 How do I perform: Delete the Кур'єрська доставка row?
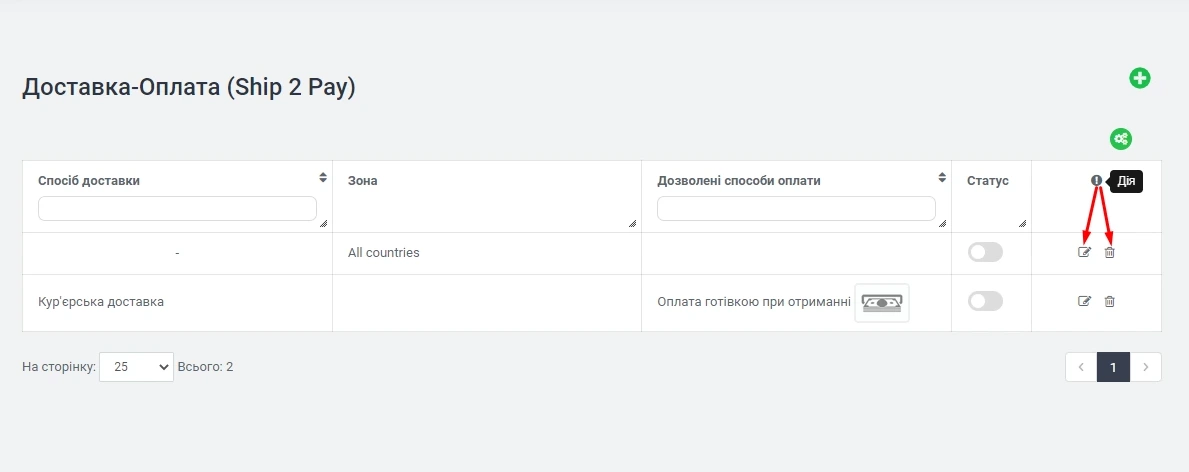pyautogui.click(x=1109, y=301)
